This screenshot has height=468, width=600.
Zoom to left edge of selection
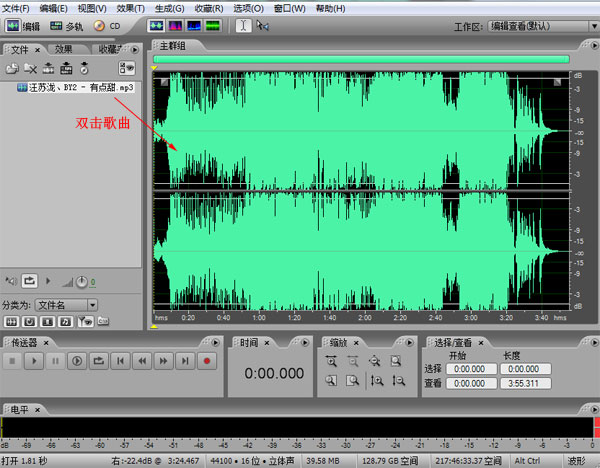point(331,380)
